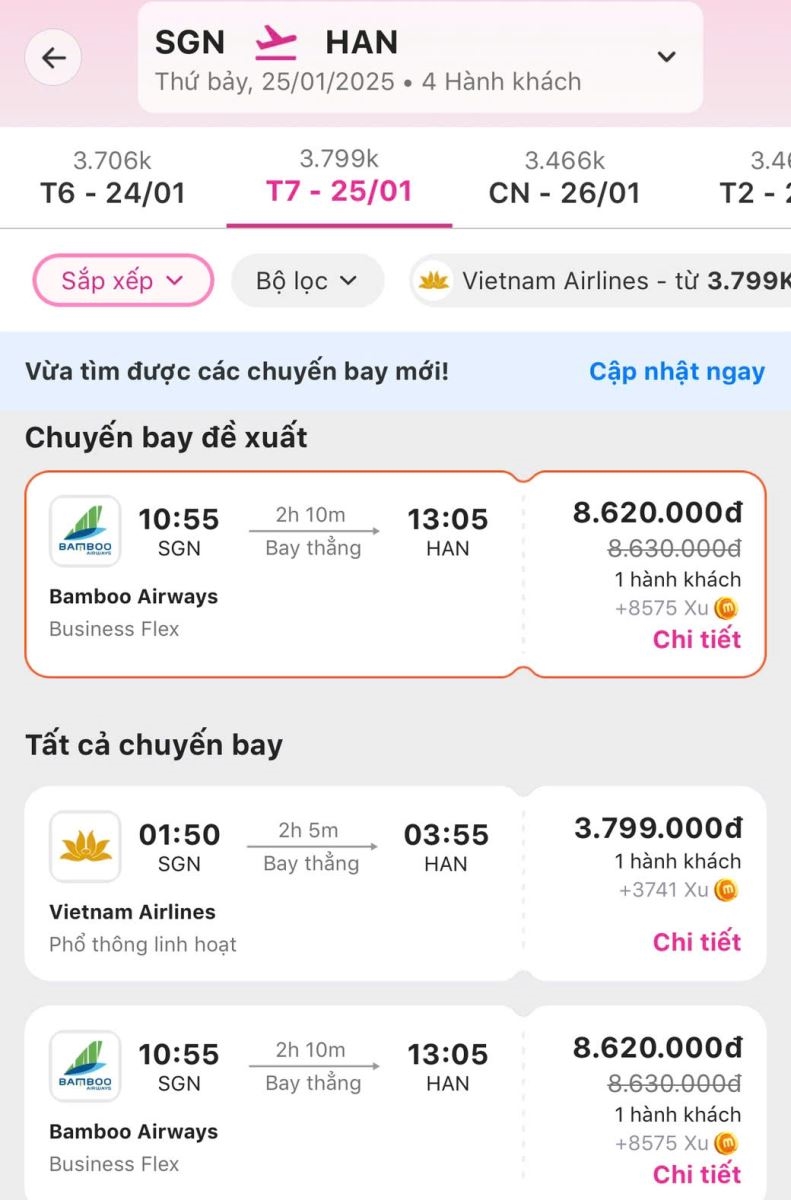
Task: Open Chi tiết for the suggested Bamboo flight
Action: 697,639
